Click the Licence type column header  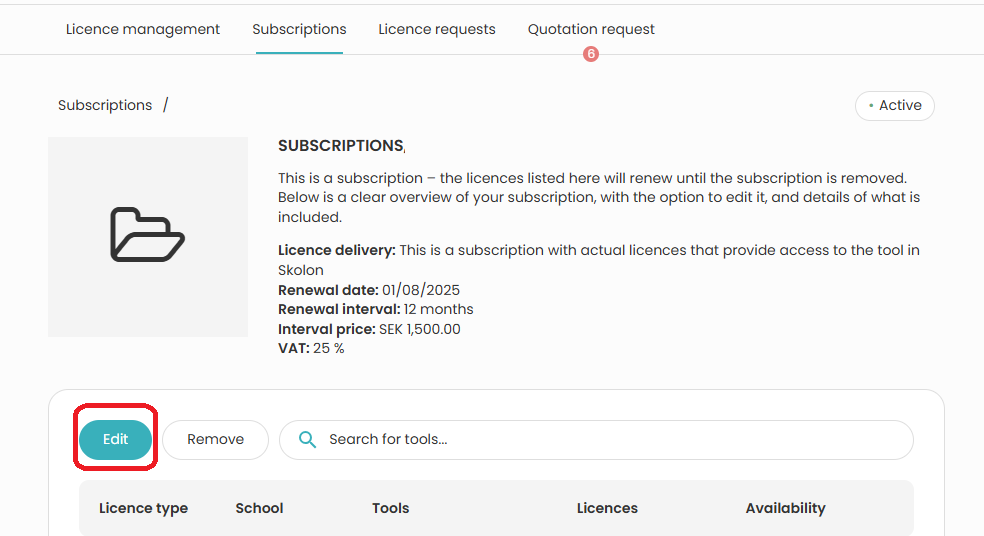pyautogui.click(x=143, y=508)
